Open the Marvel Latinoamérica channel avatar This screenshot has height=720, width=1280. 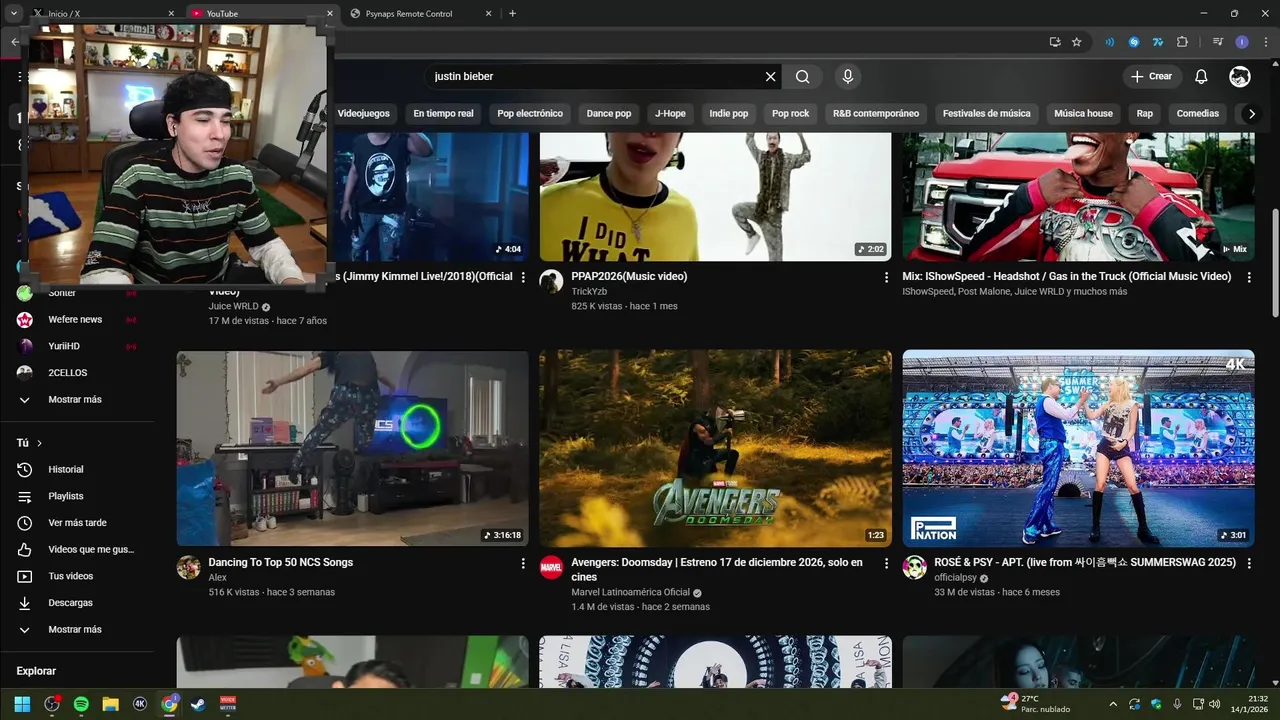pos(552,567)
